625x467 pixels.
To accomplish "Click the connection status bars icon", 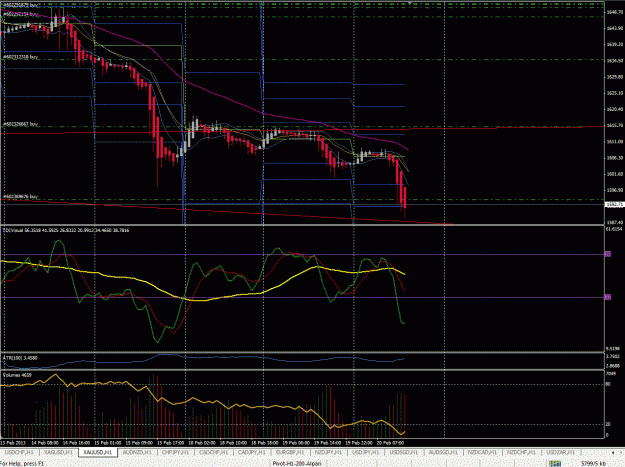I will click(x=555, y=463).
